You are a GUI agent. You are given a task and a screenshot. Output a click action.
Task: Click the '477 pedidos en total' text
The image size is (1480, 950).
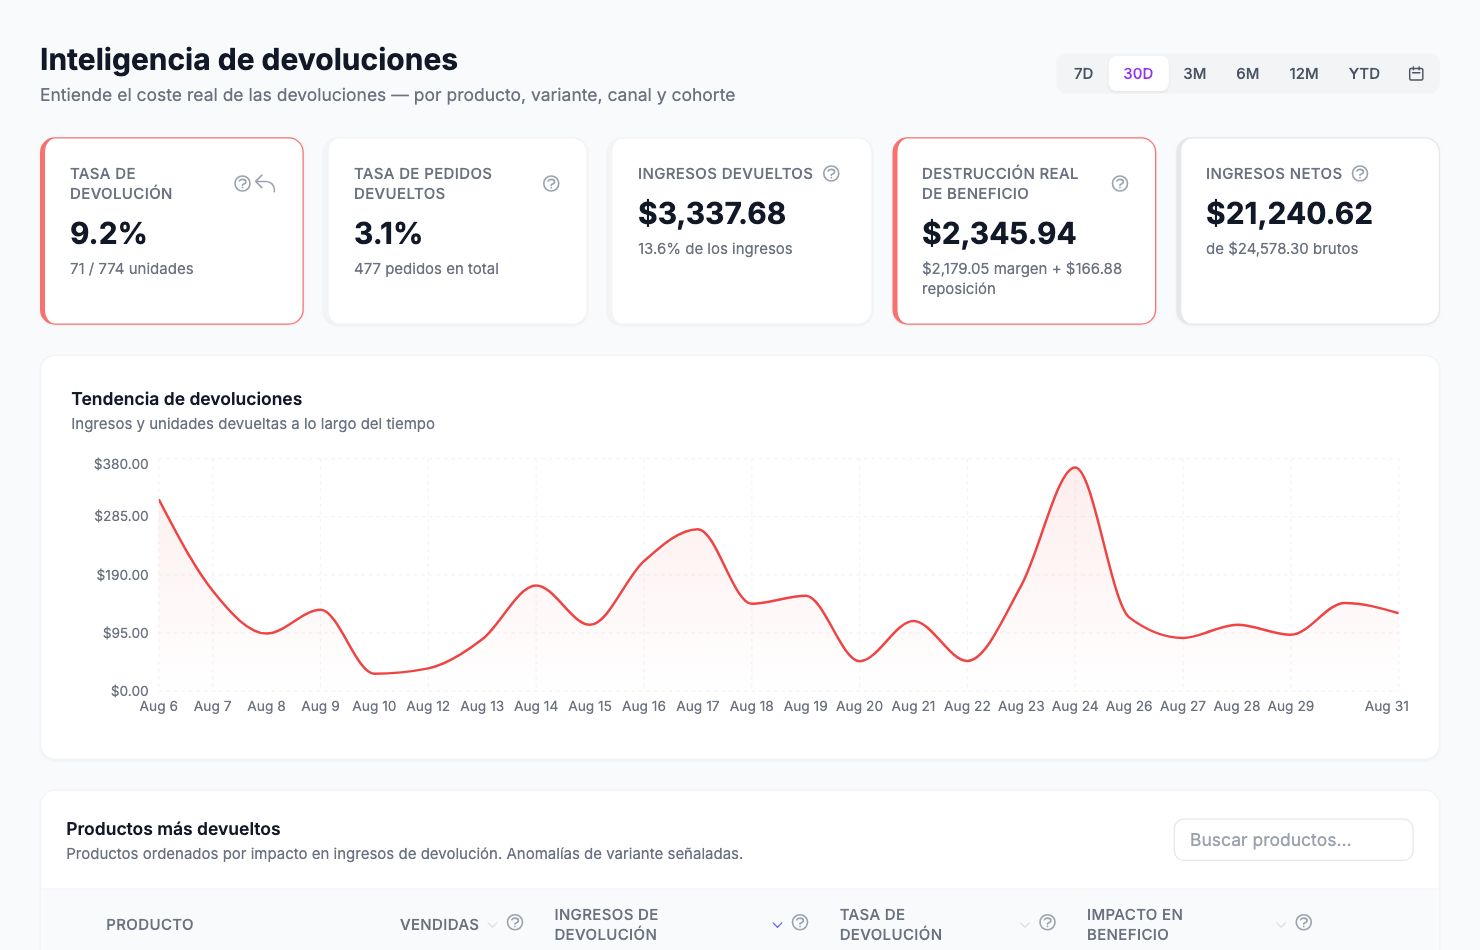(426, 269)
